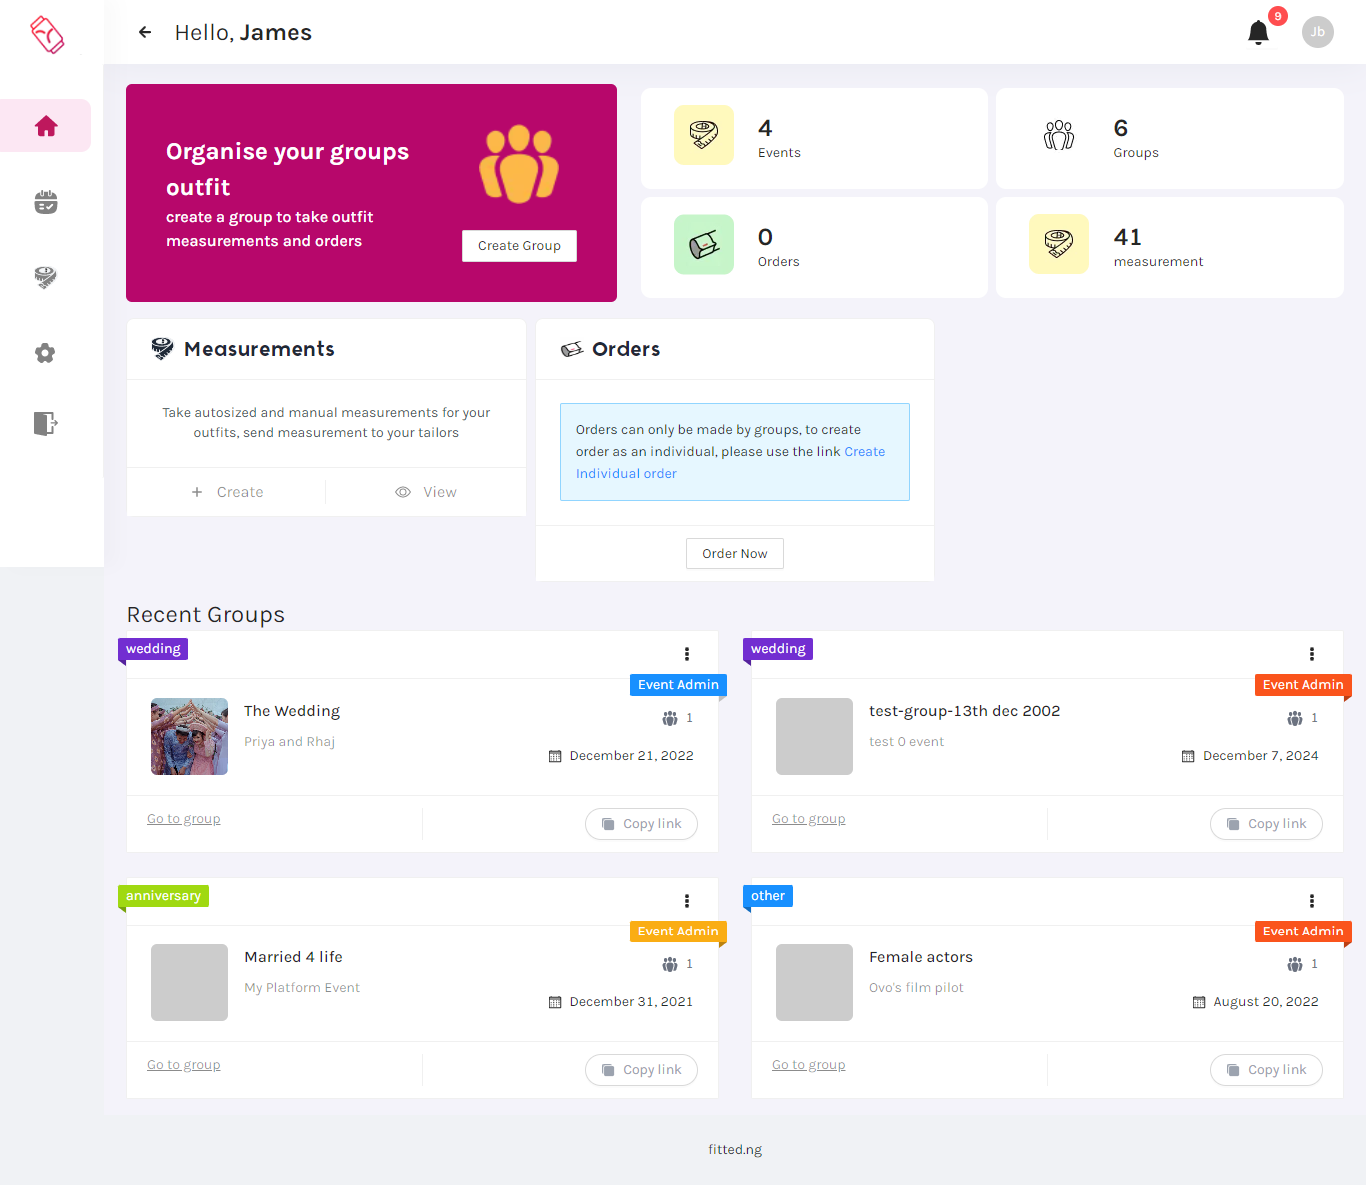Go to group for The Wedding
1366x1187 pixels.
coord(184,819)
